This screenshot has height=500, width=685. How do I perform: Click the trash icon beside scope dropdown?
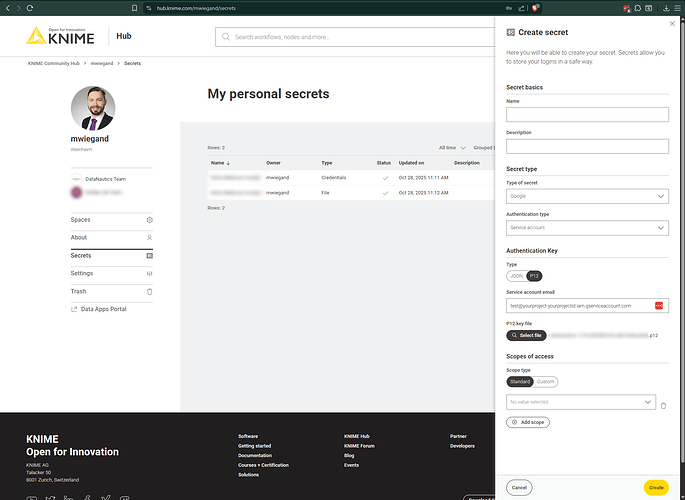[x=662, y=405]
